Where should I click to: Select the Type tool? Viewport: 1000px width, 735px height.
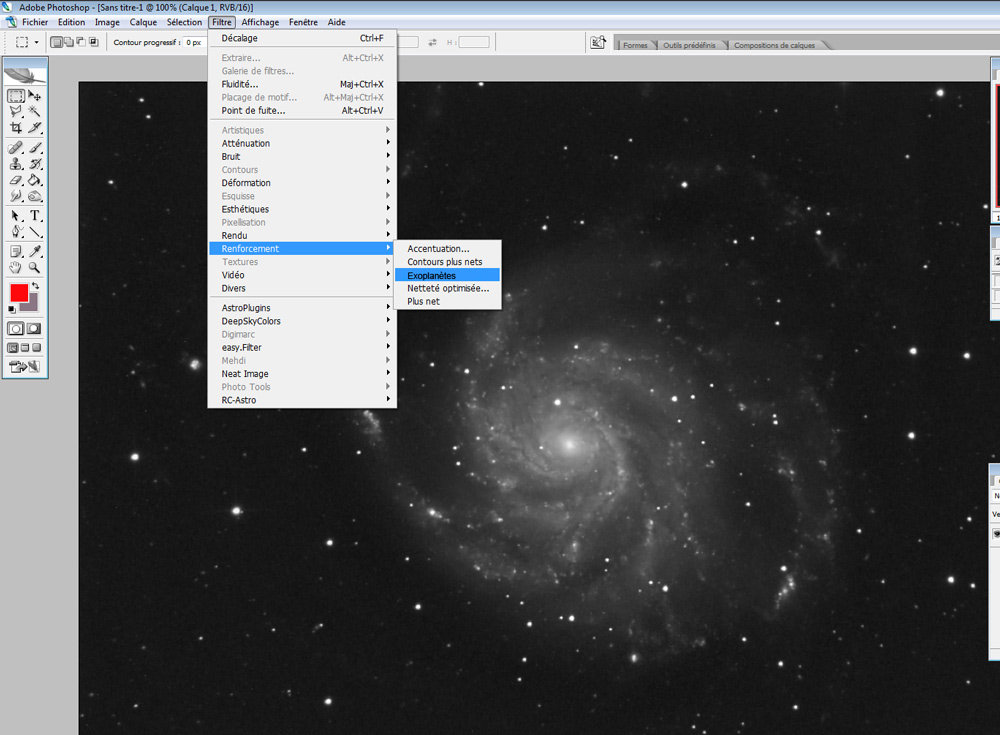pyautogui.click(x=35, y=216)
